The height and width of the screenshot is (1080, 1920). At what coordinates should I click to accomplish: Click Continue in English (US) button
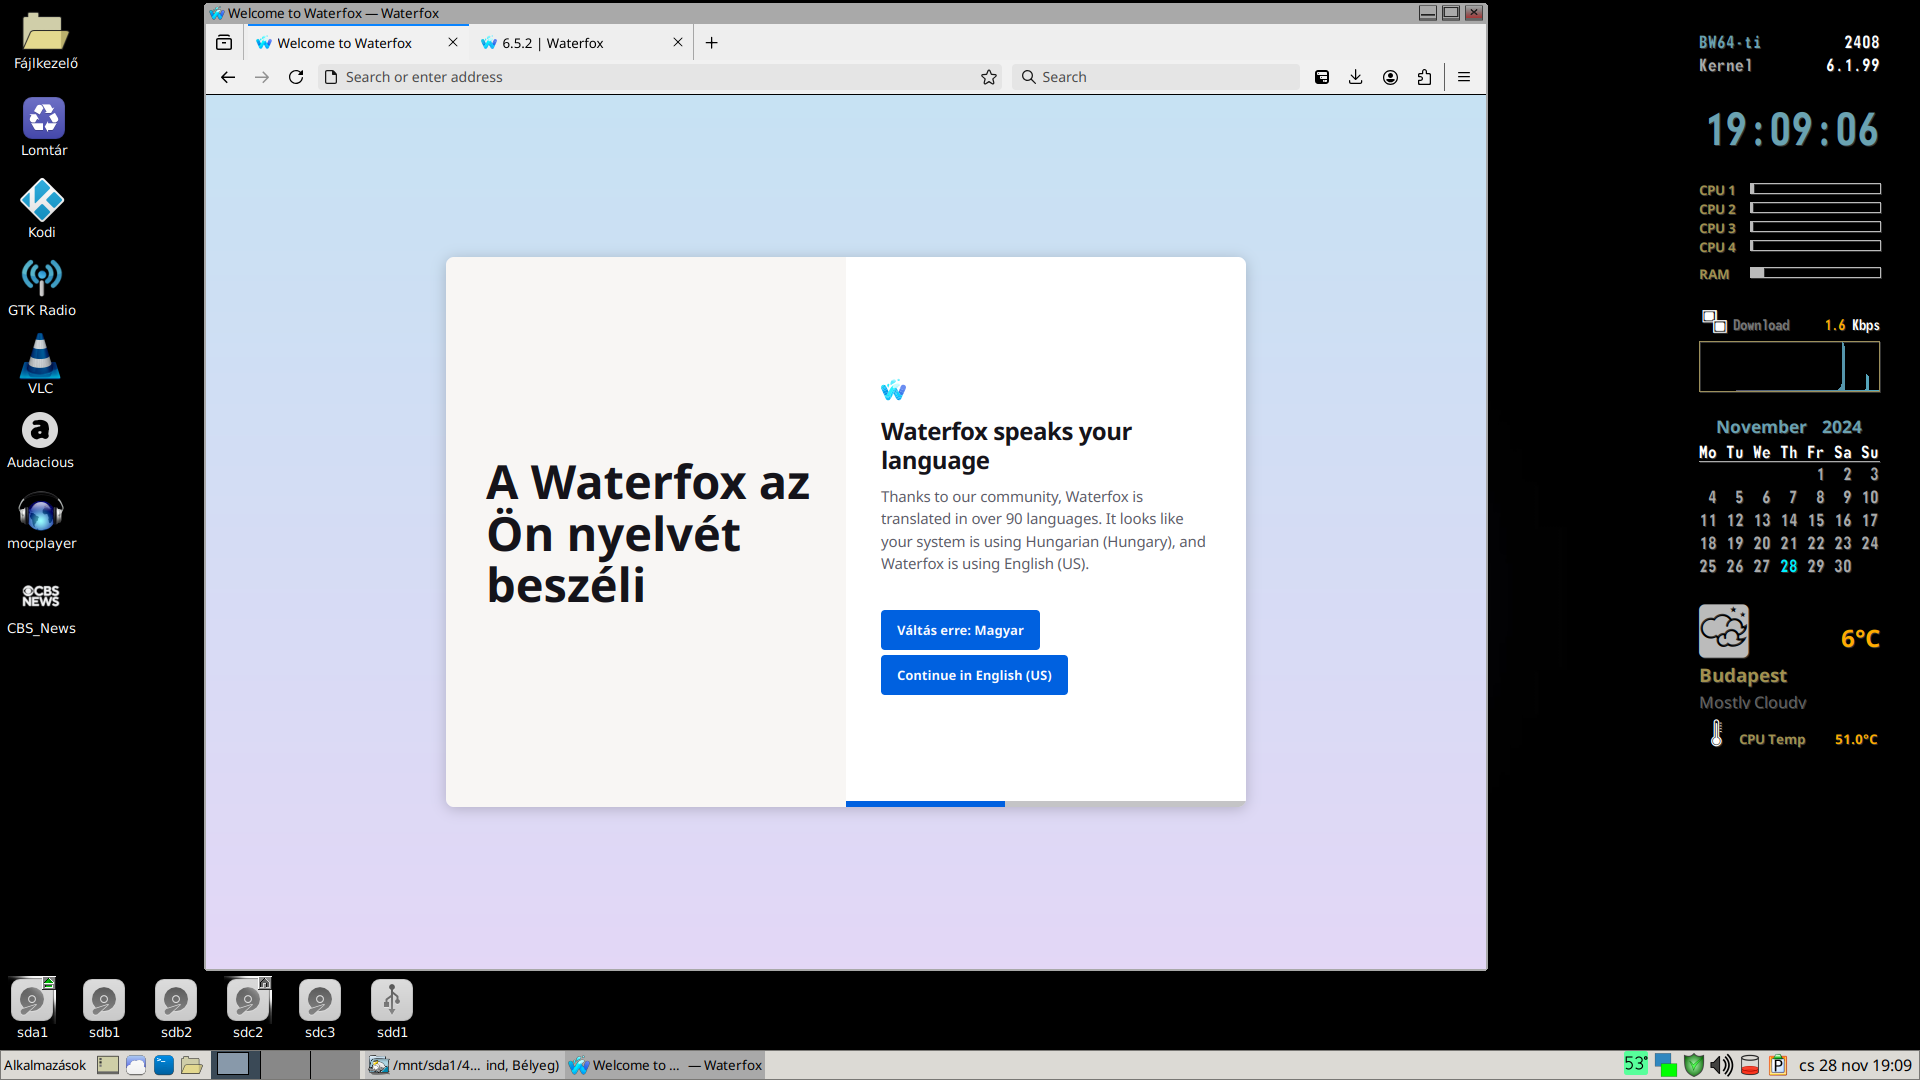[974, 675]
